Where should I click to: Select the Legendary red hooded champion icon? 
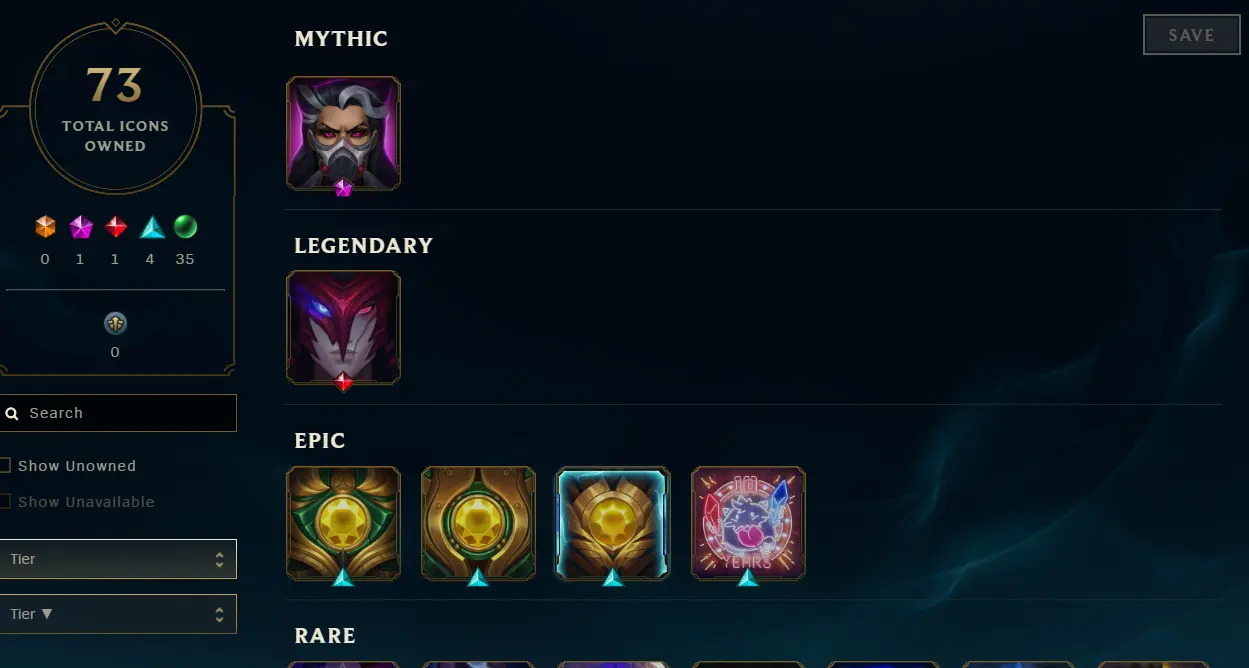[343, 327]
